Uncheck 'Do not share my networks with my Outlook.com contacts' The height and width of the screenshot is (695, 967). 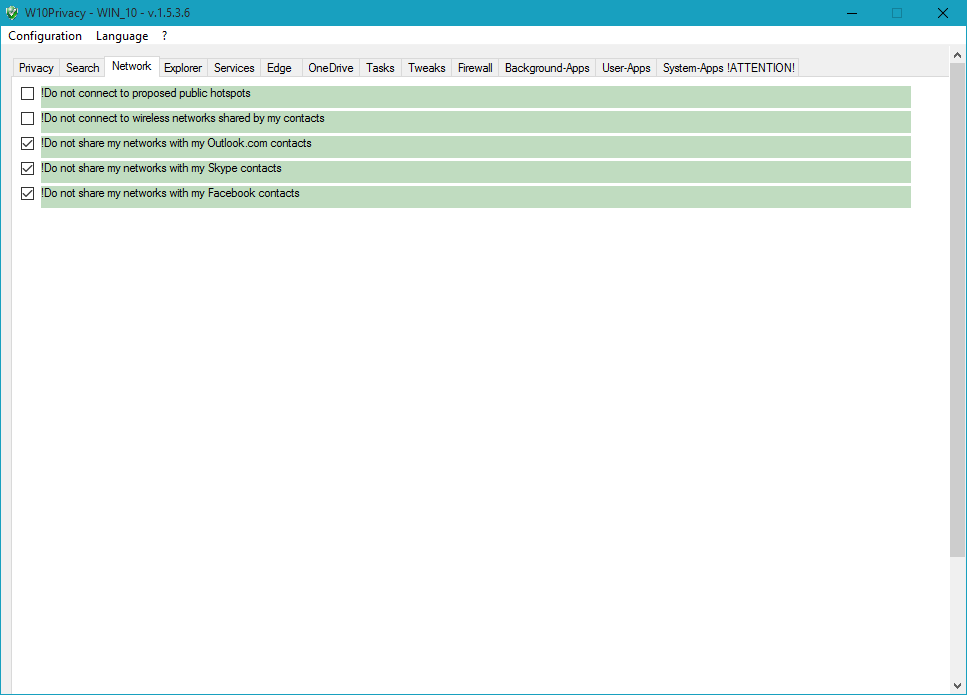click(27, 143)
